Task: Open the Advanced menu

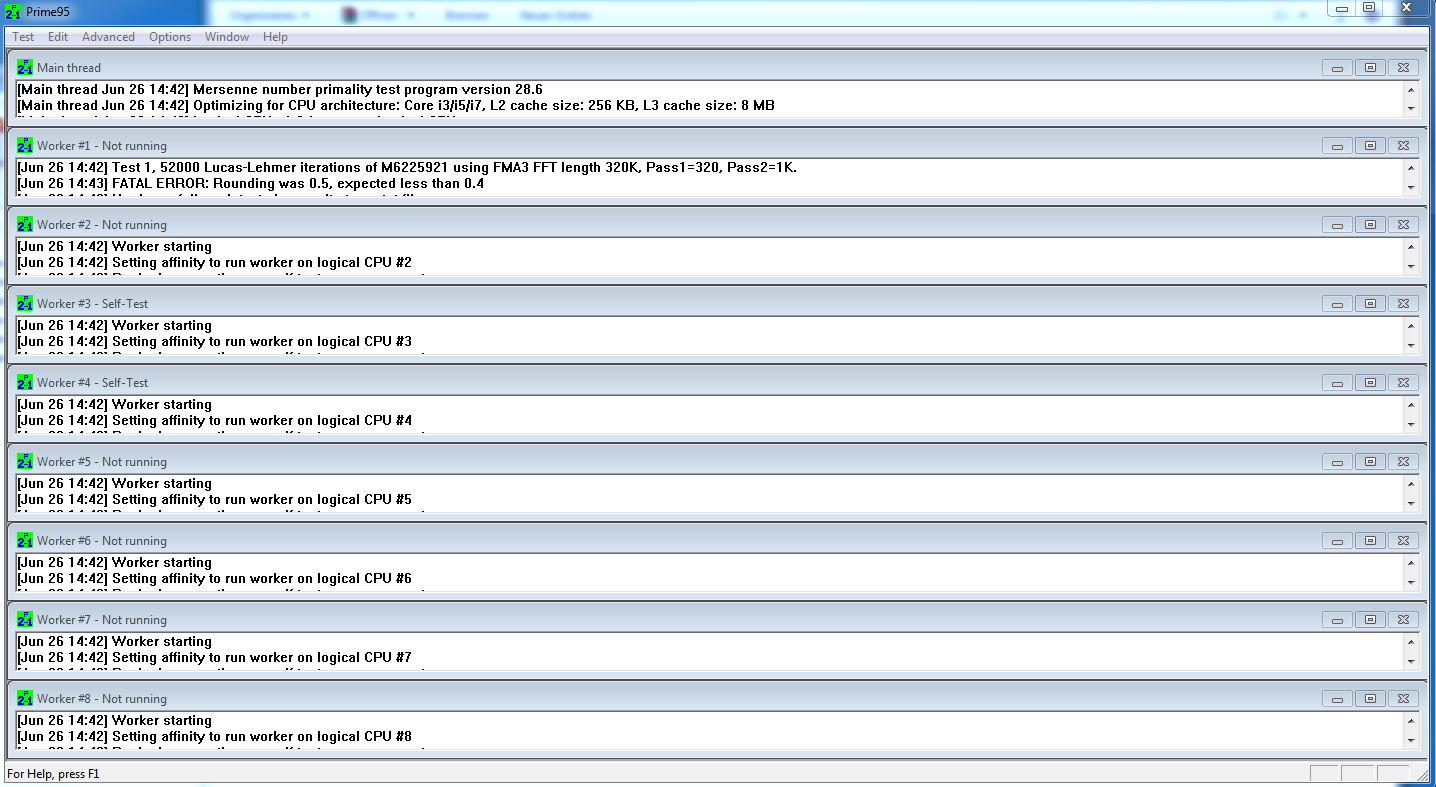Action: pos(108,37)
